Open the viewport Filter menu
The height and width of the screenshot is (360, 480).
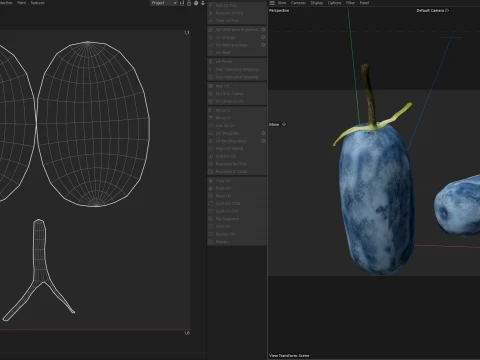pyautogui.click(x=350, y=3)
